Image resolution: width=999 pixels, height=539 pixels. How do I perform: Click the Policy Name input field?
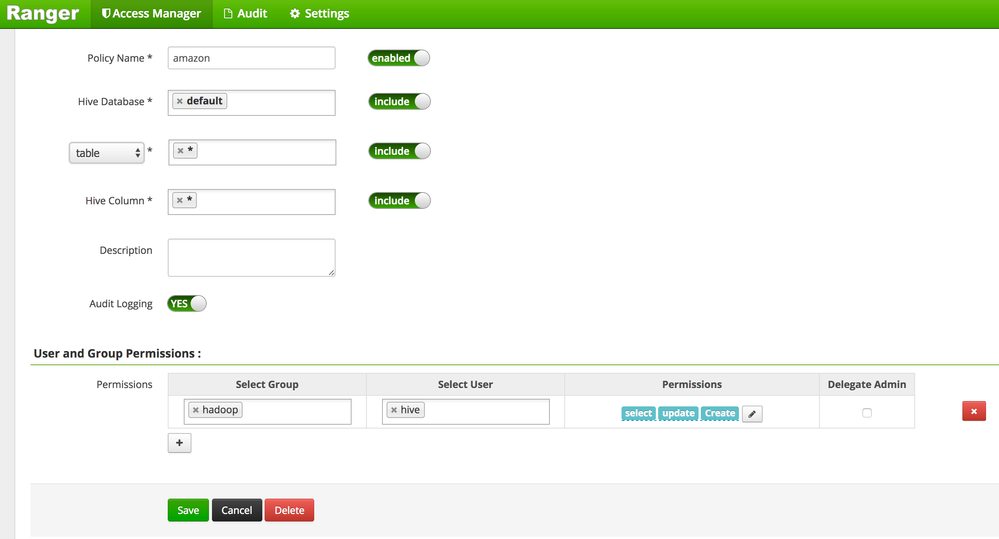pyautogui.click(x=252, y=58)
